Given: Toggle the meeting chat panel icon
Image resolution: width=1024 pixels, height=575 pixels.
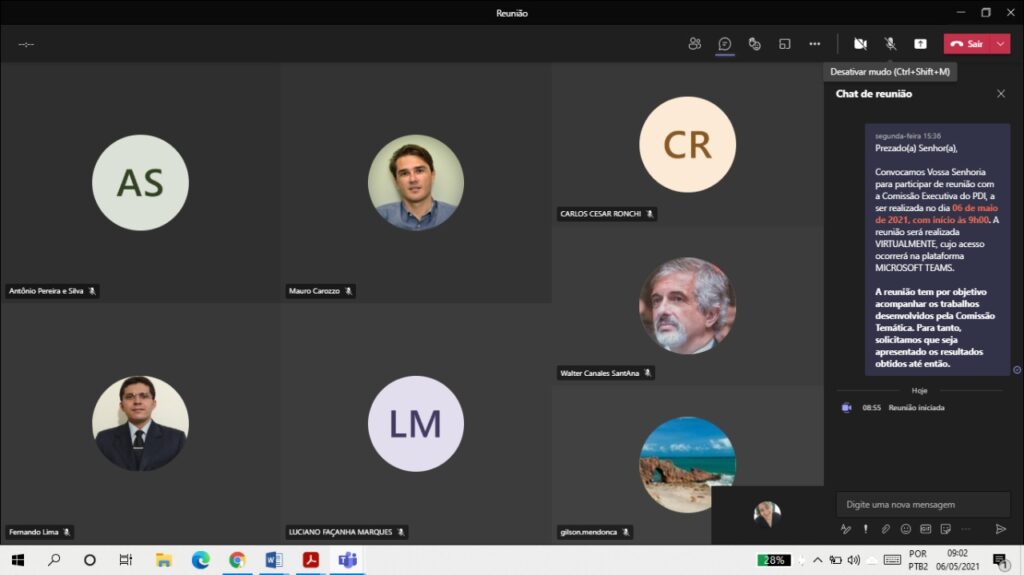Looking at the screenshot, I should 725,44.
